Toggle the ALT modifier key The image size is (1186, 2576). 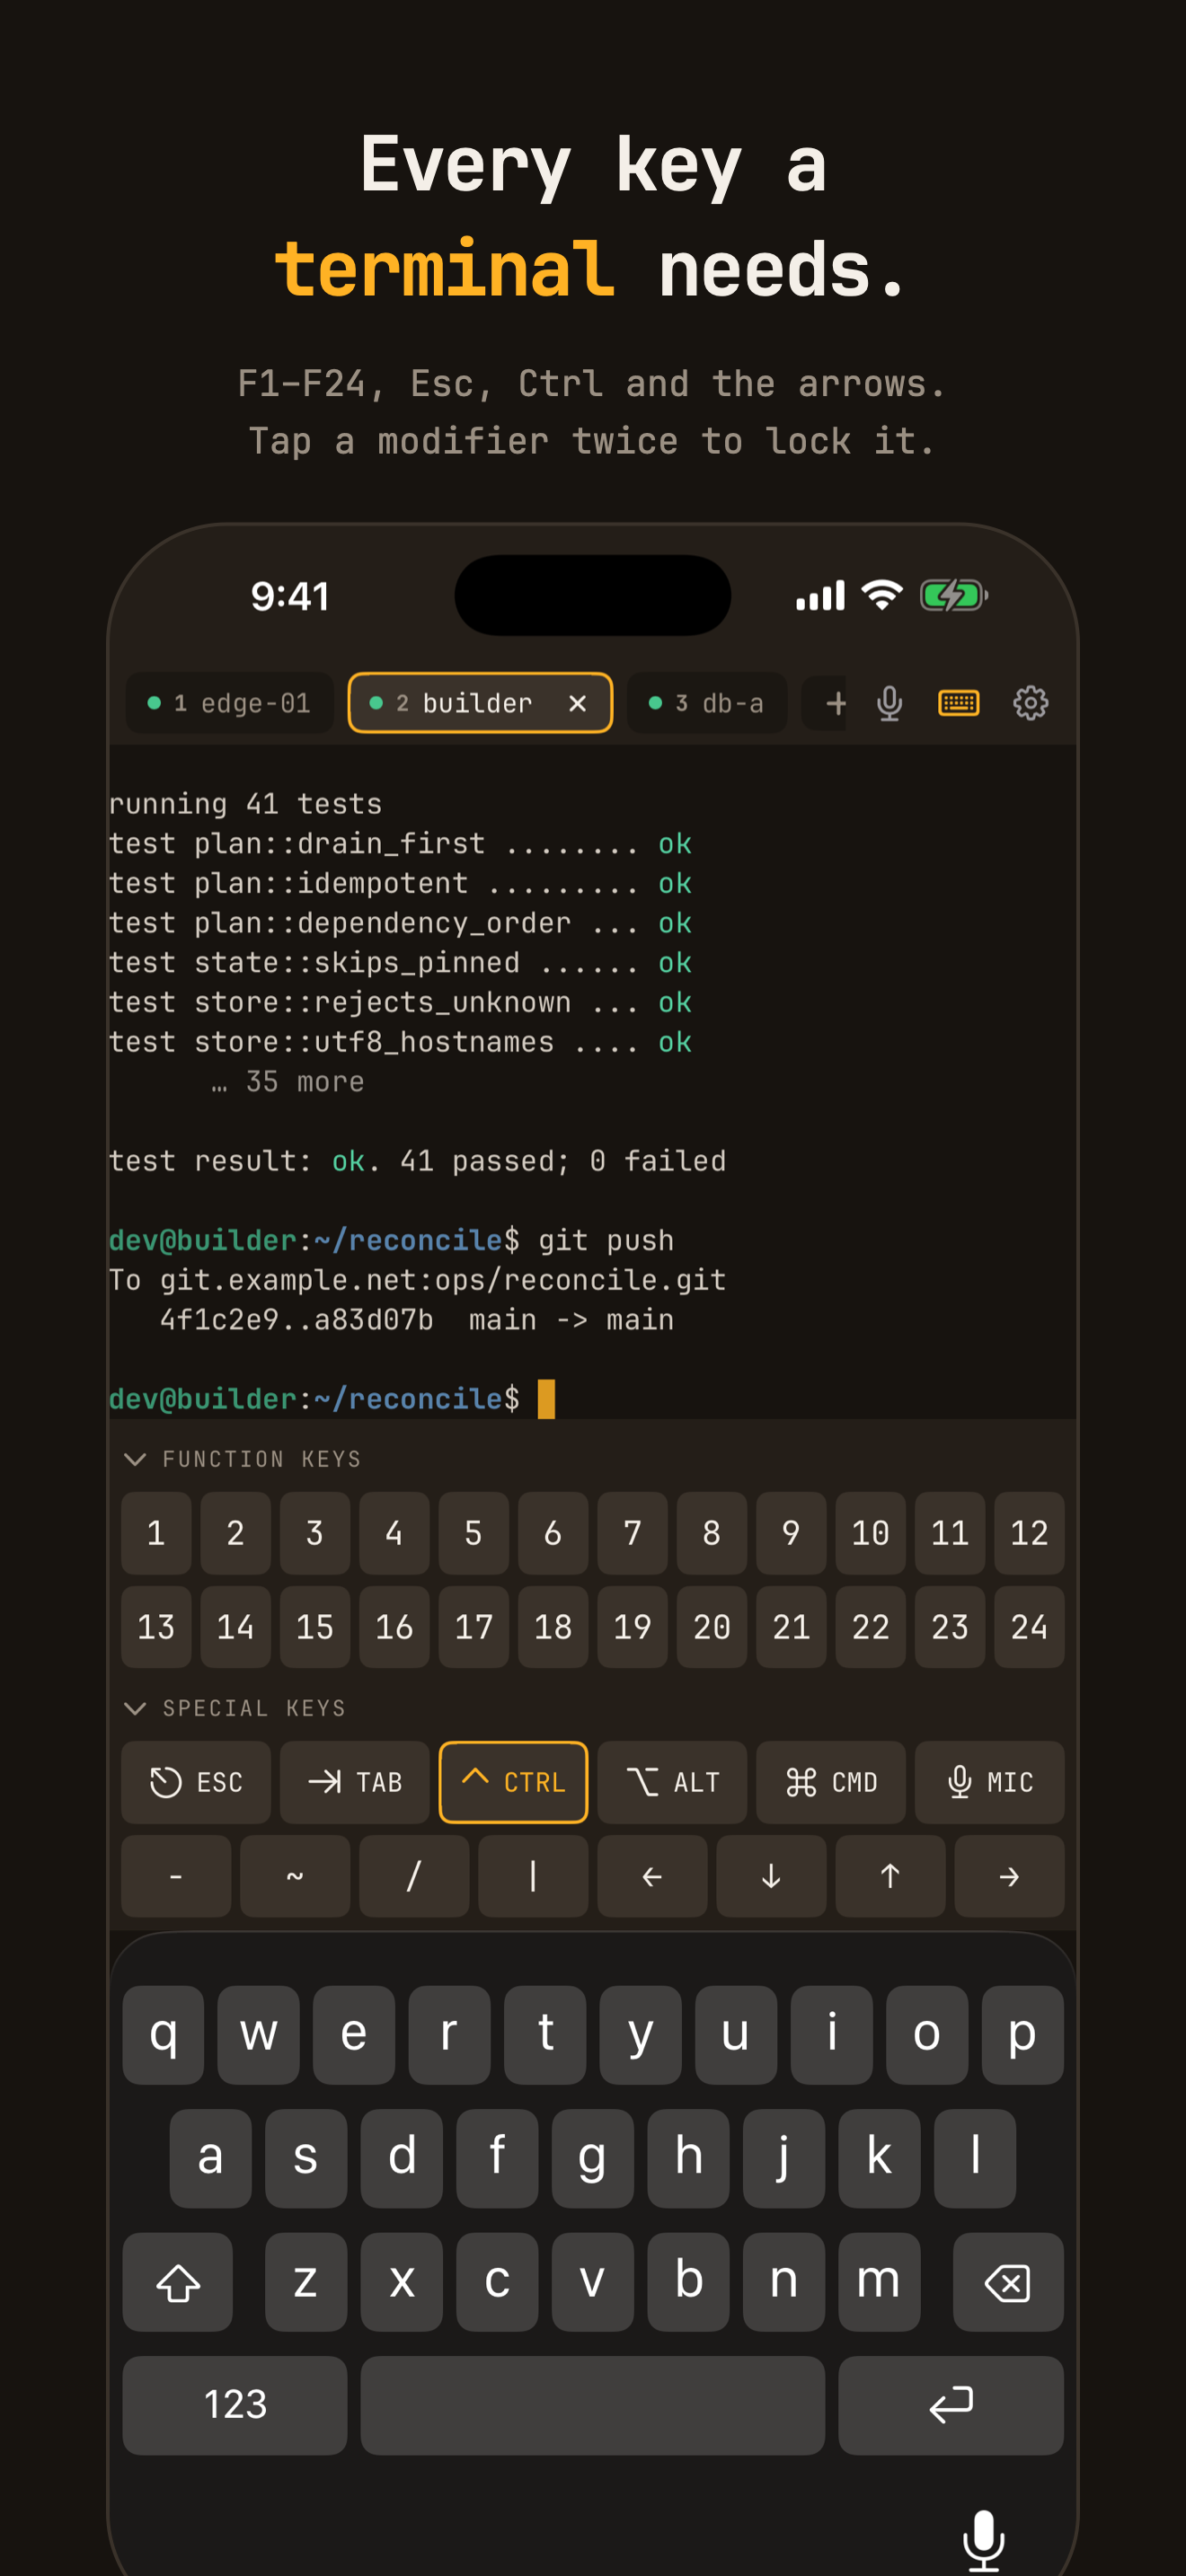point(672,1782)
